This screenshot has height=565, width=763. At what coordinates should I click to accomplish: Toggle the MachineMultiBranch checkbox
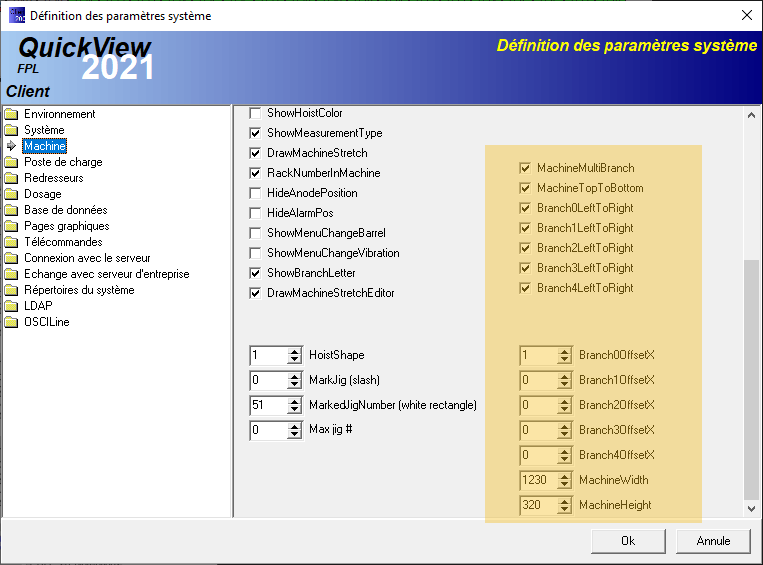[x=525, y=168]
